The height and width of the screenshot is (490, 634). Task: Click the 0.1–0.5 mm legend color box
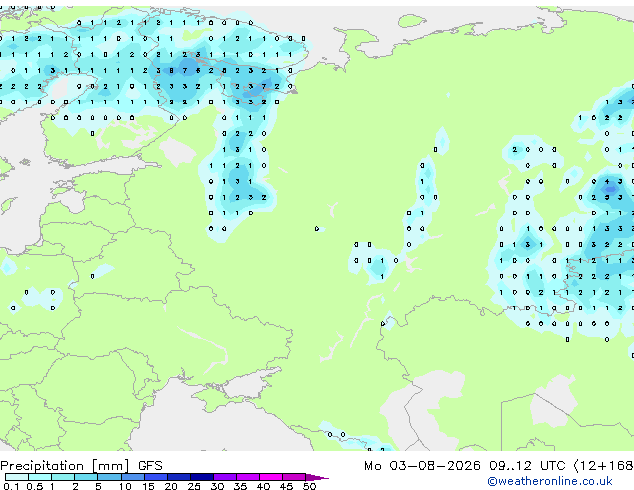17,477
